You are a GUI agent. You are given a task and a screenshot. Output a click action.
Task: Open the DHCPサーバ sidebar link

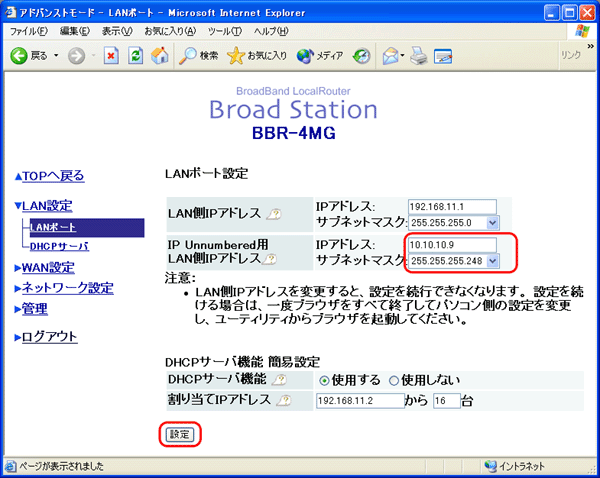pyautogui.click(x=59, y=246)
